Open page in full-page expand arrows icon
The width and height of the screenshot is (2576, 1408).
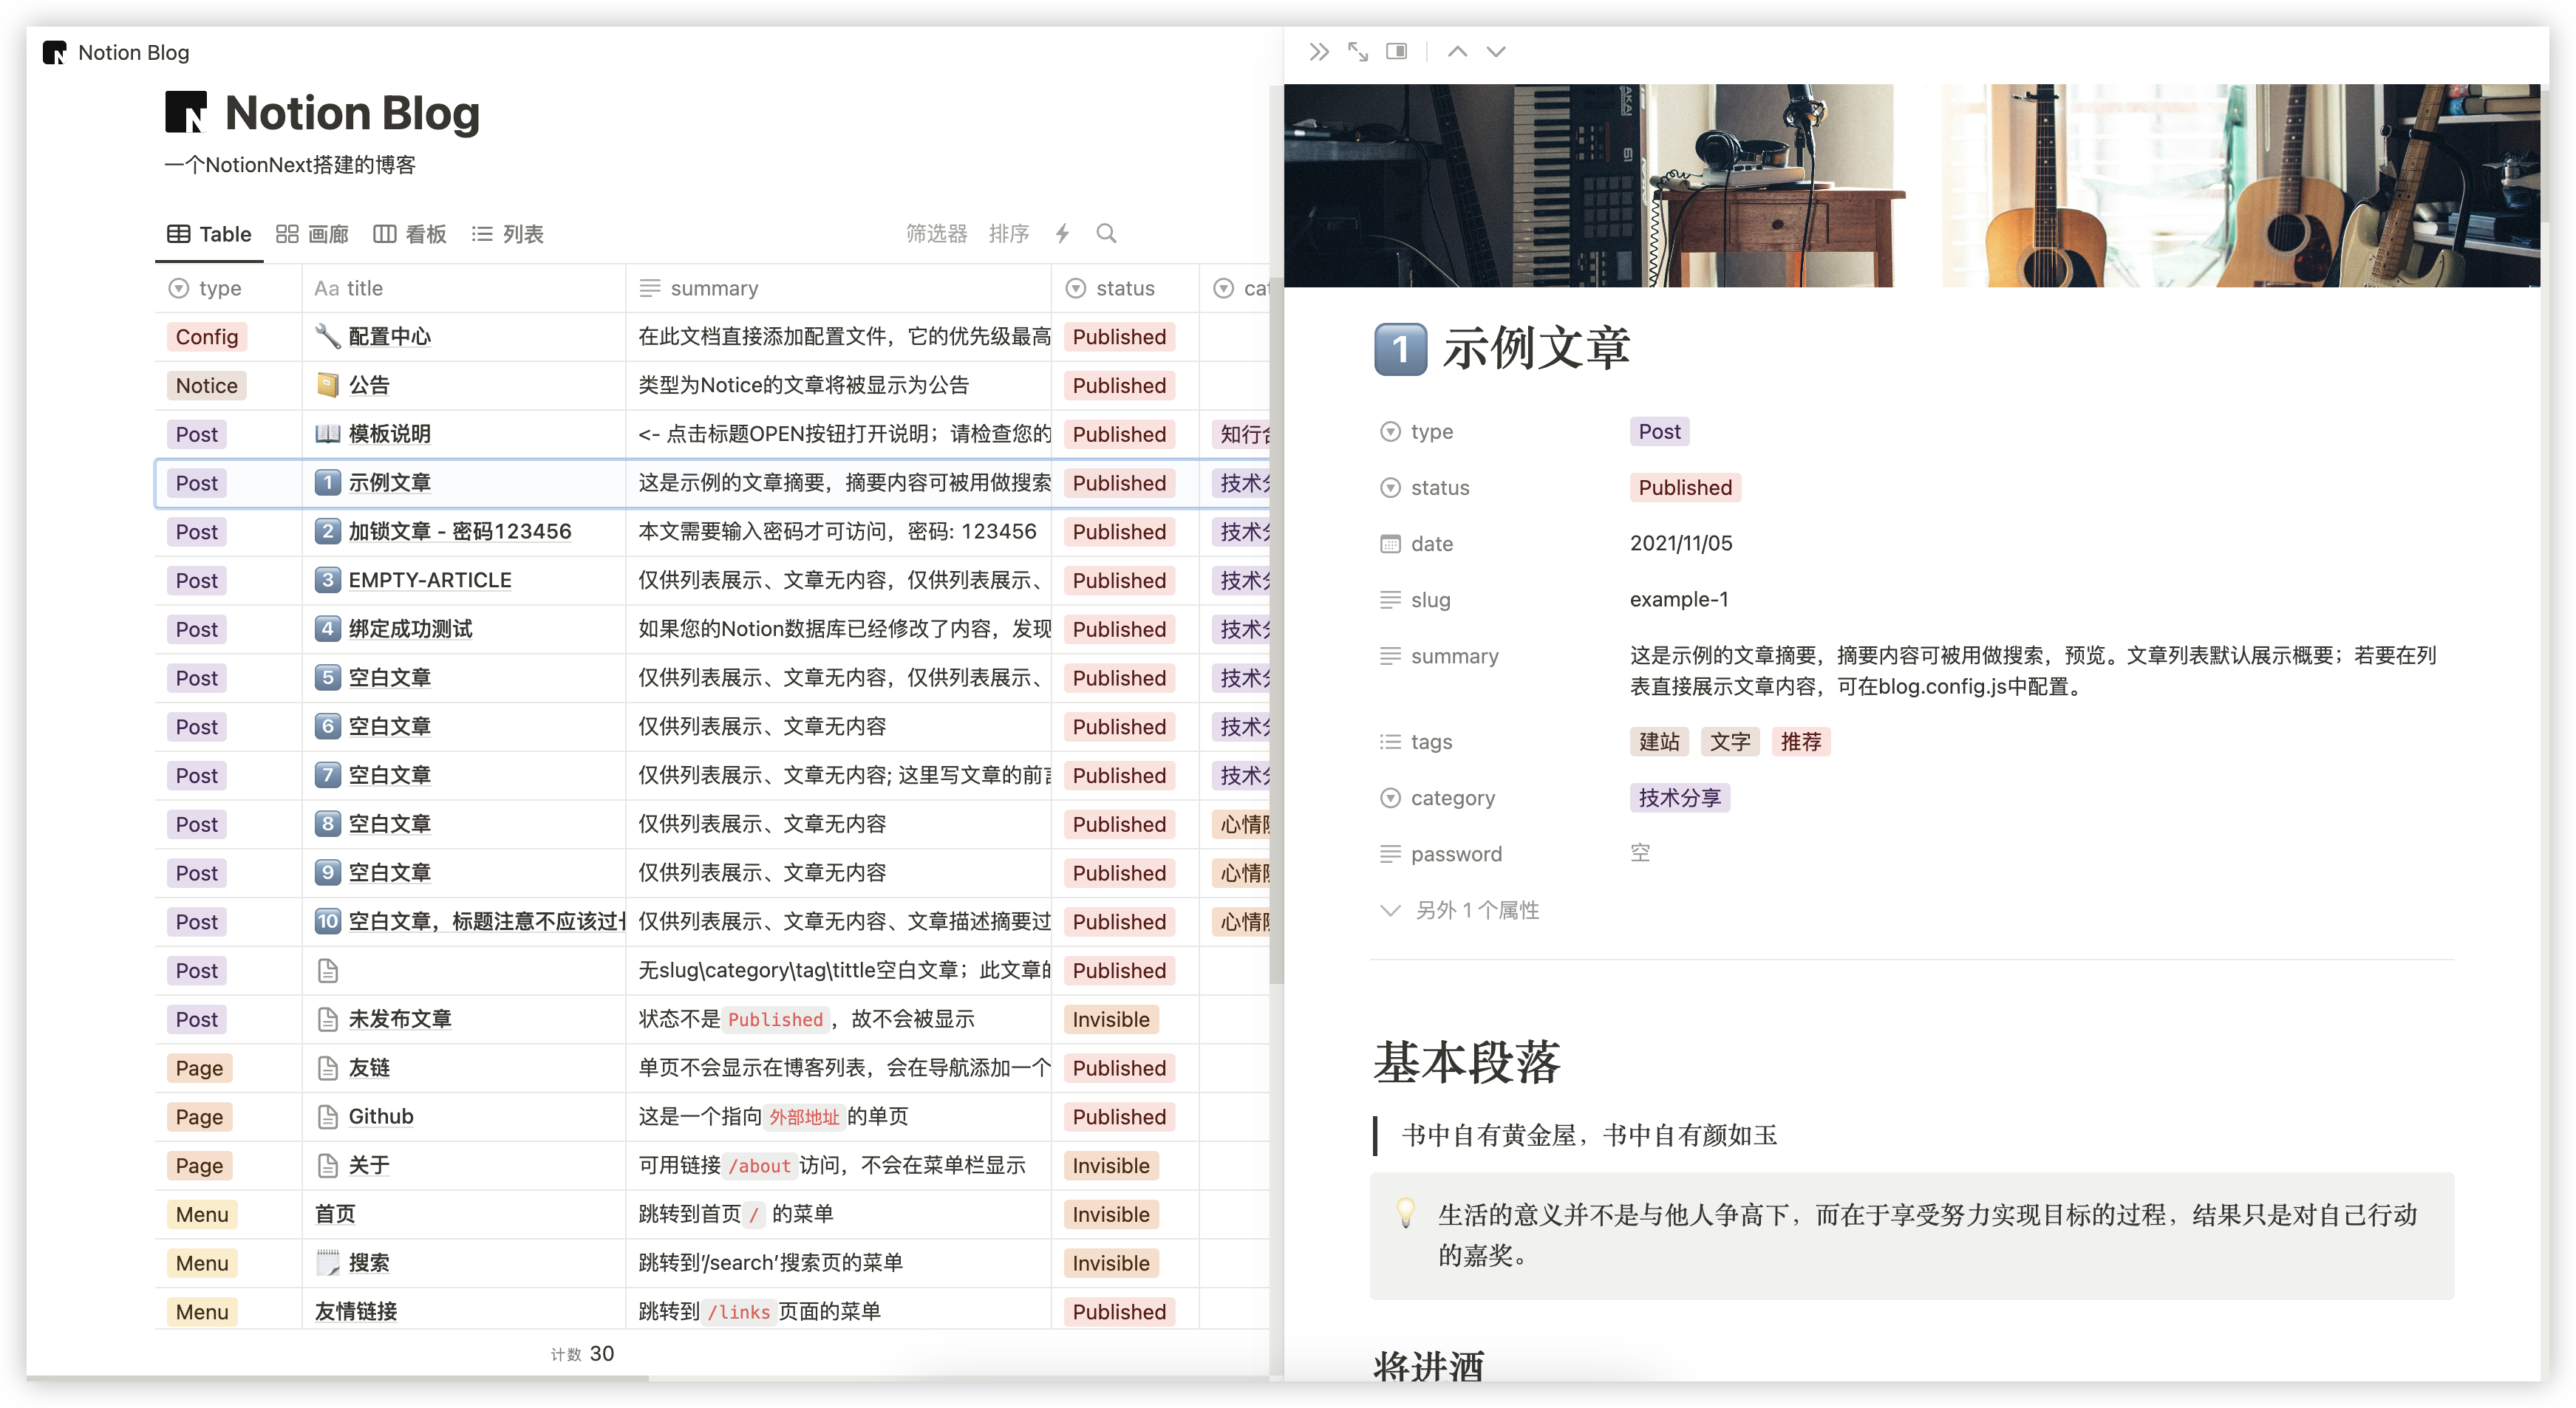(x=1358, y=52)
